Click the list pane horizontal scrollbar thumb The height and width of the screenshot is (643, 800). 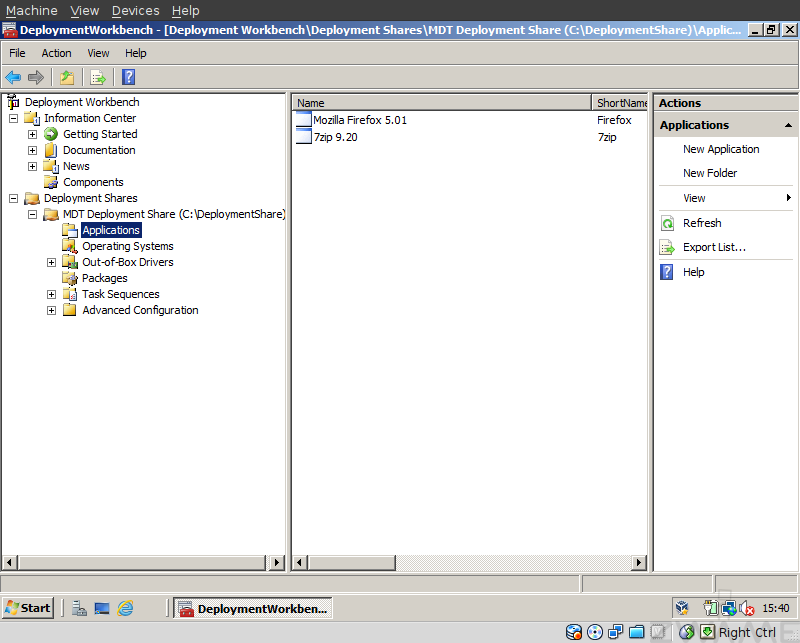pos(352,563)
